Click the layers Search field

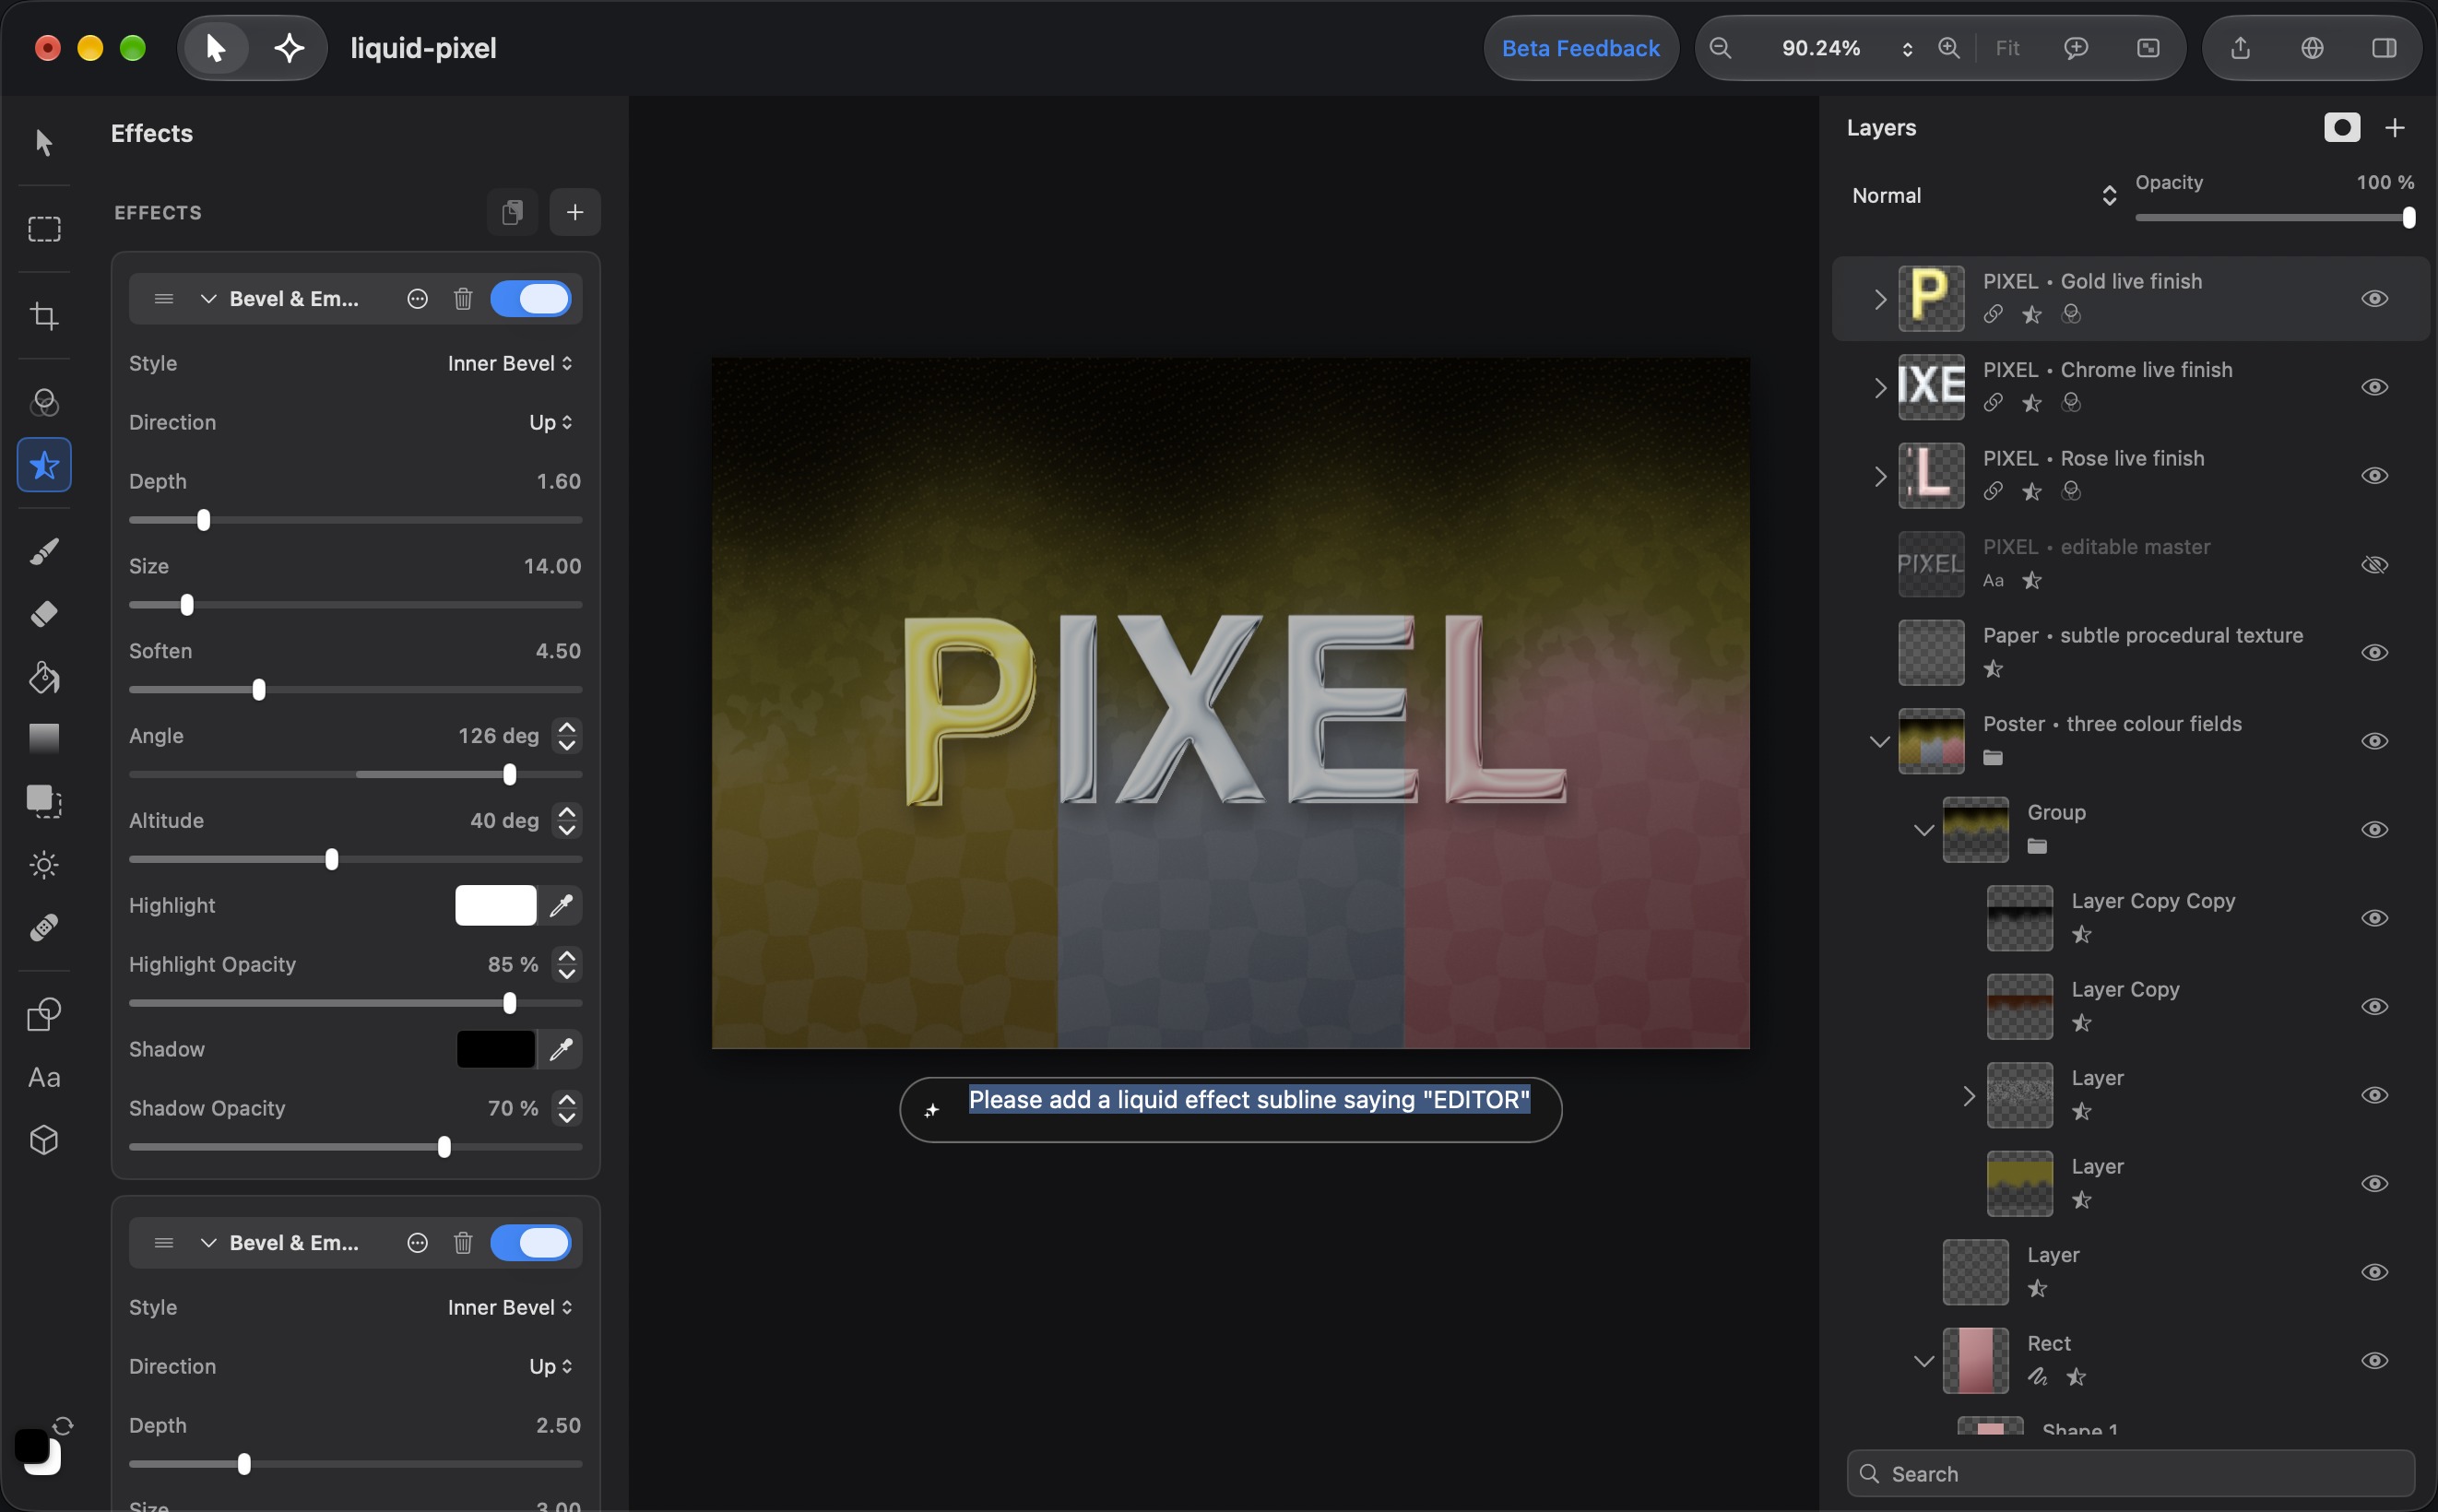(x=2130, y=1474)
